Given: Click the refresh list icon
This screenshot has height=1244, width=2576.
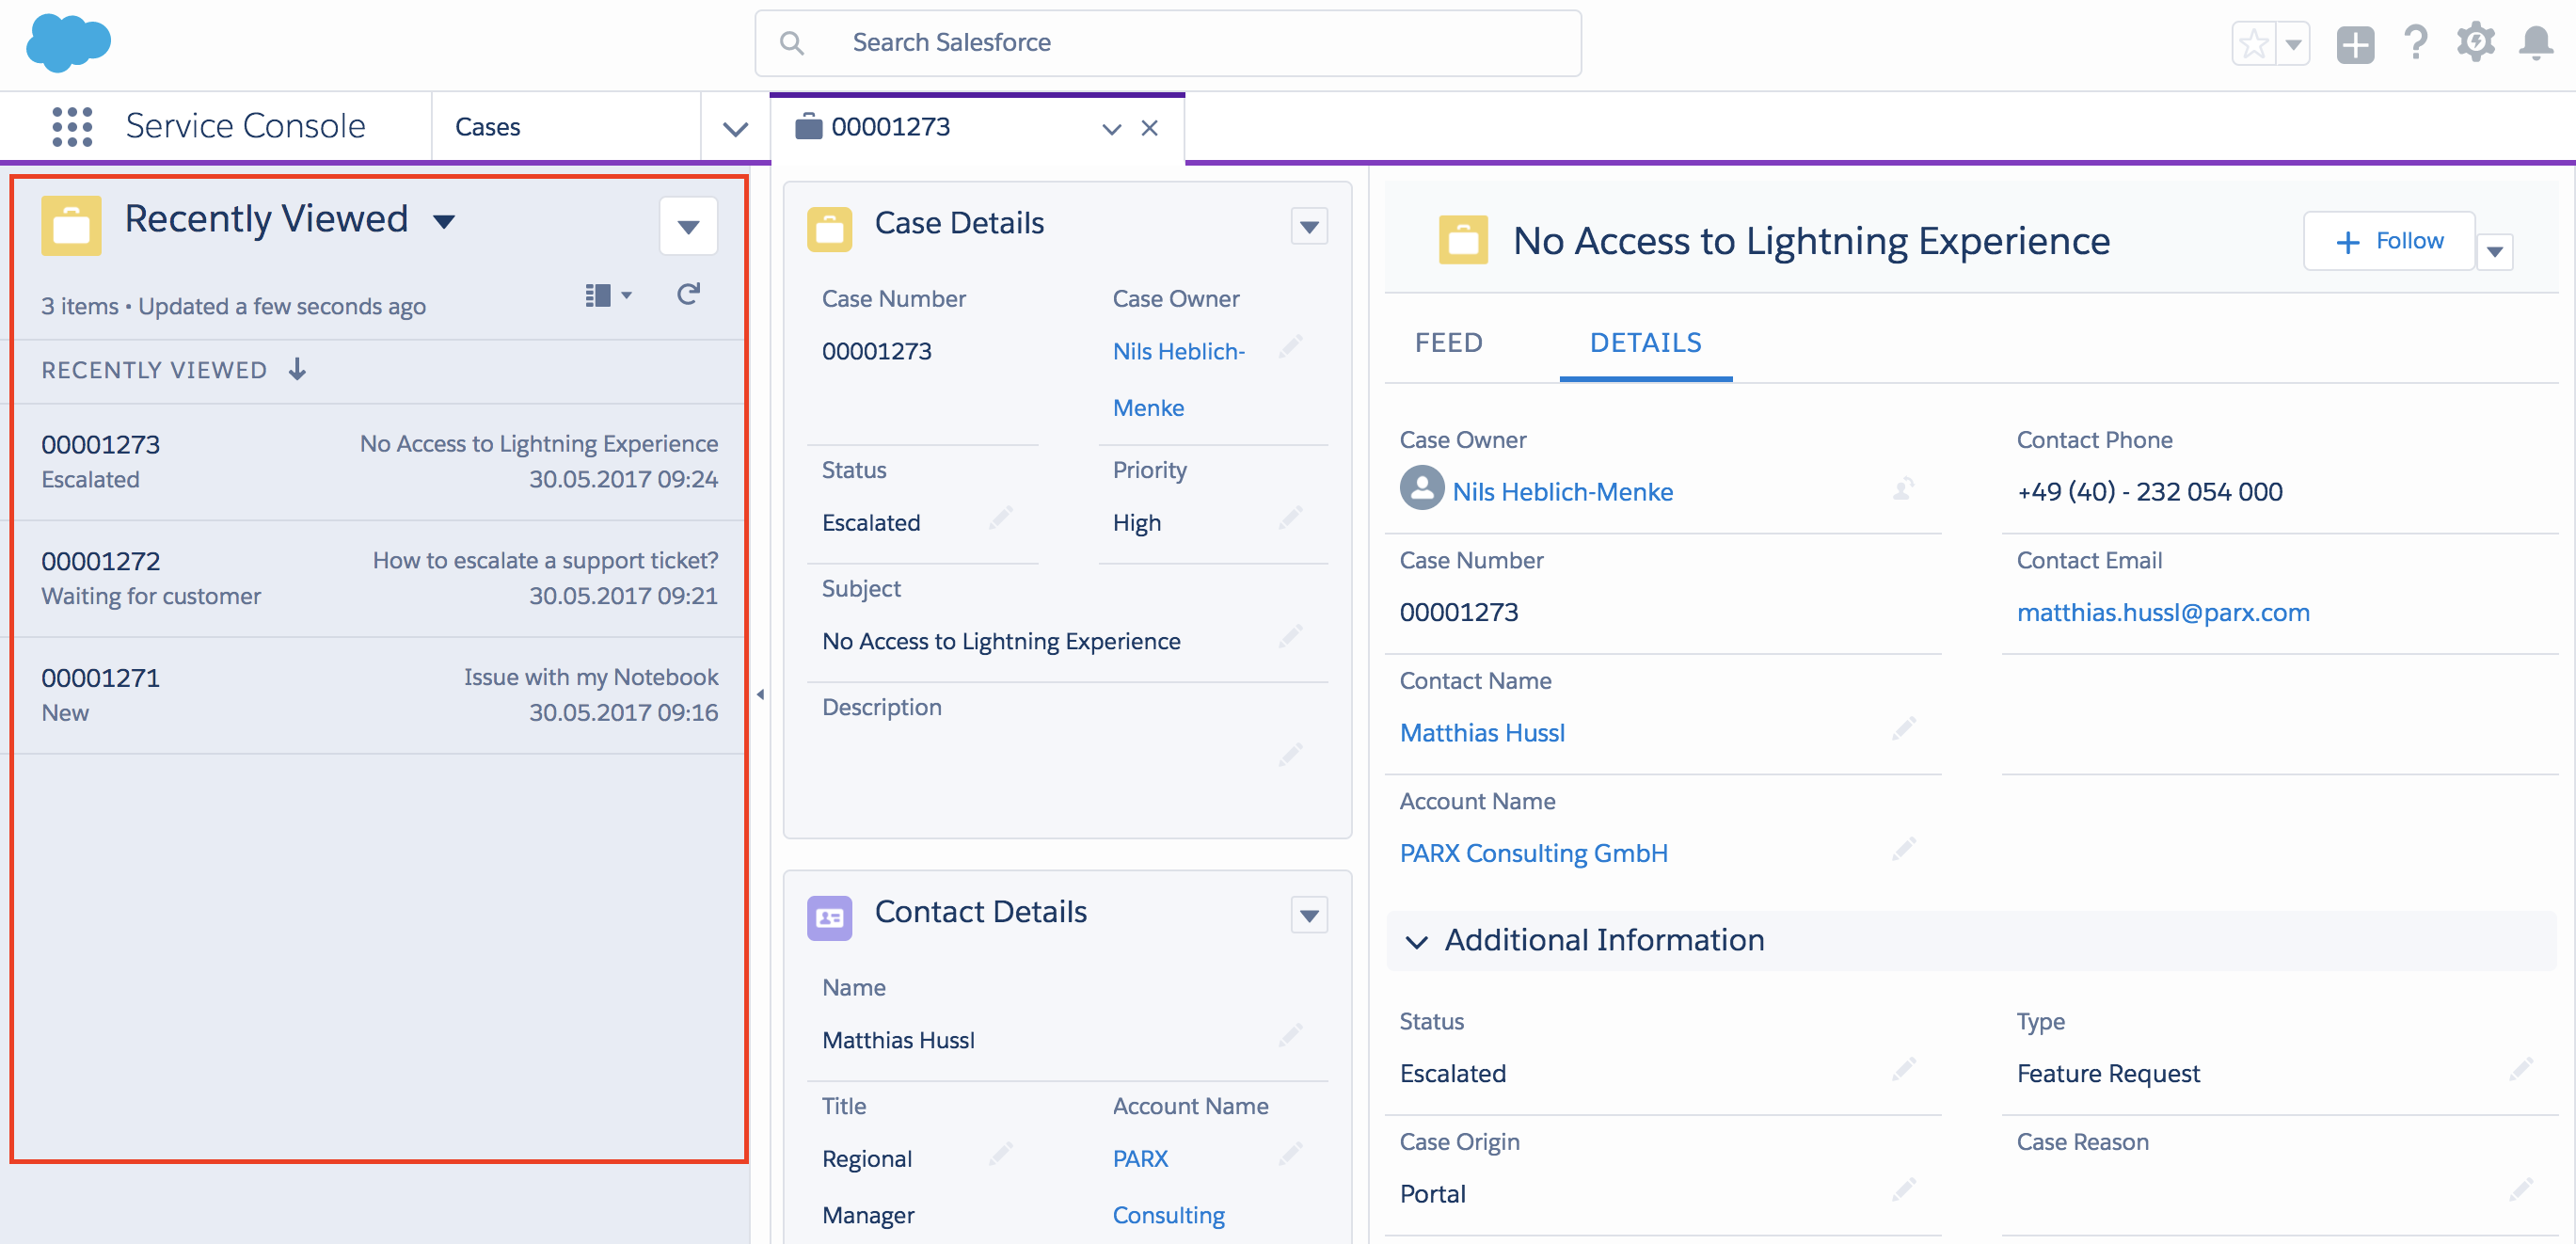Looking at the screenshot, I should click(688, 294).
